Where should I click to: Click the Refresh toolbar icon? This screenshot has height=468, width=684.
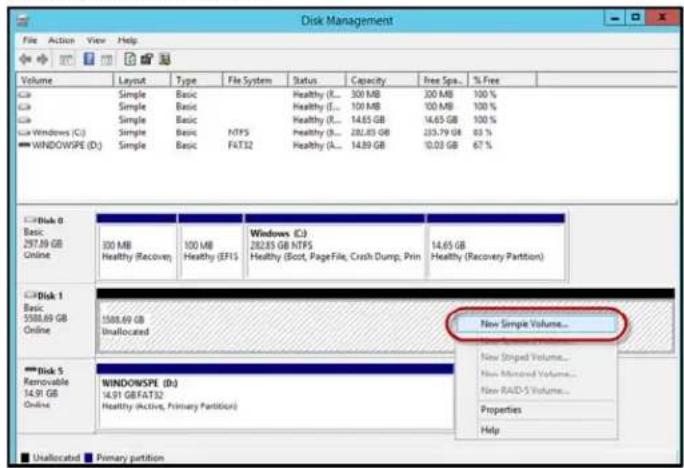click(x=130, y=59)
